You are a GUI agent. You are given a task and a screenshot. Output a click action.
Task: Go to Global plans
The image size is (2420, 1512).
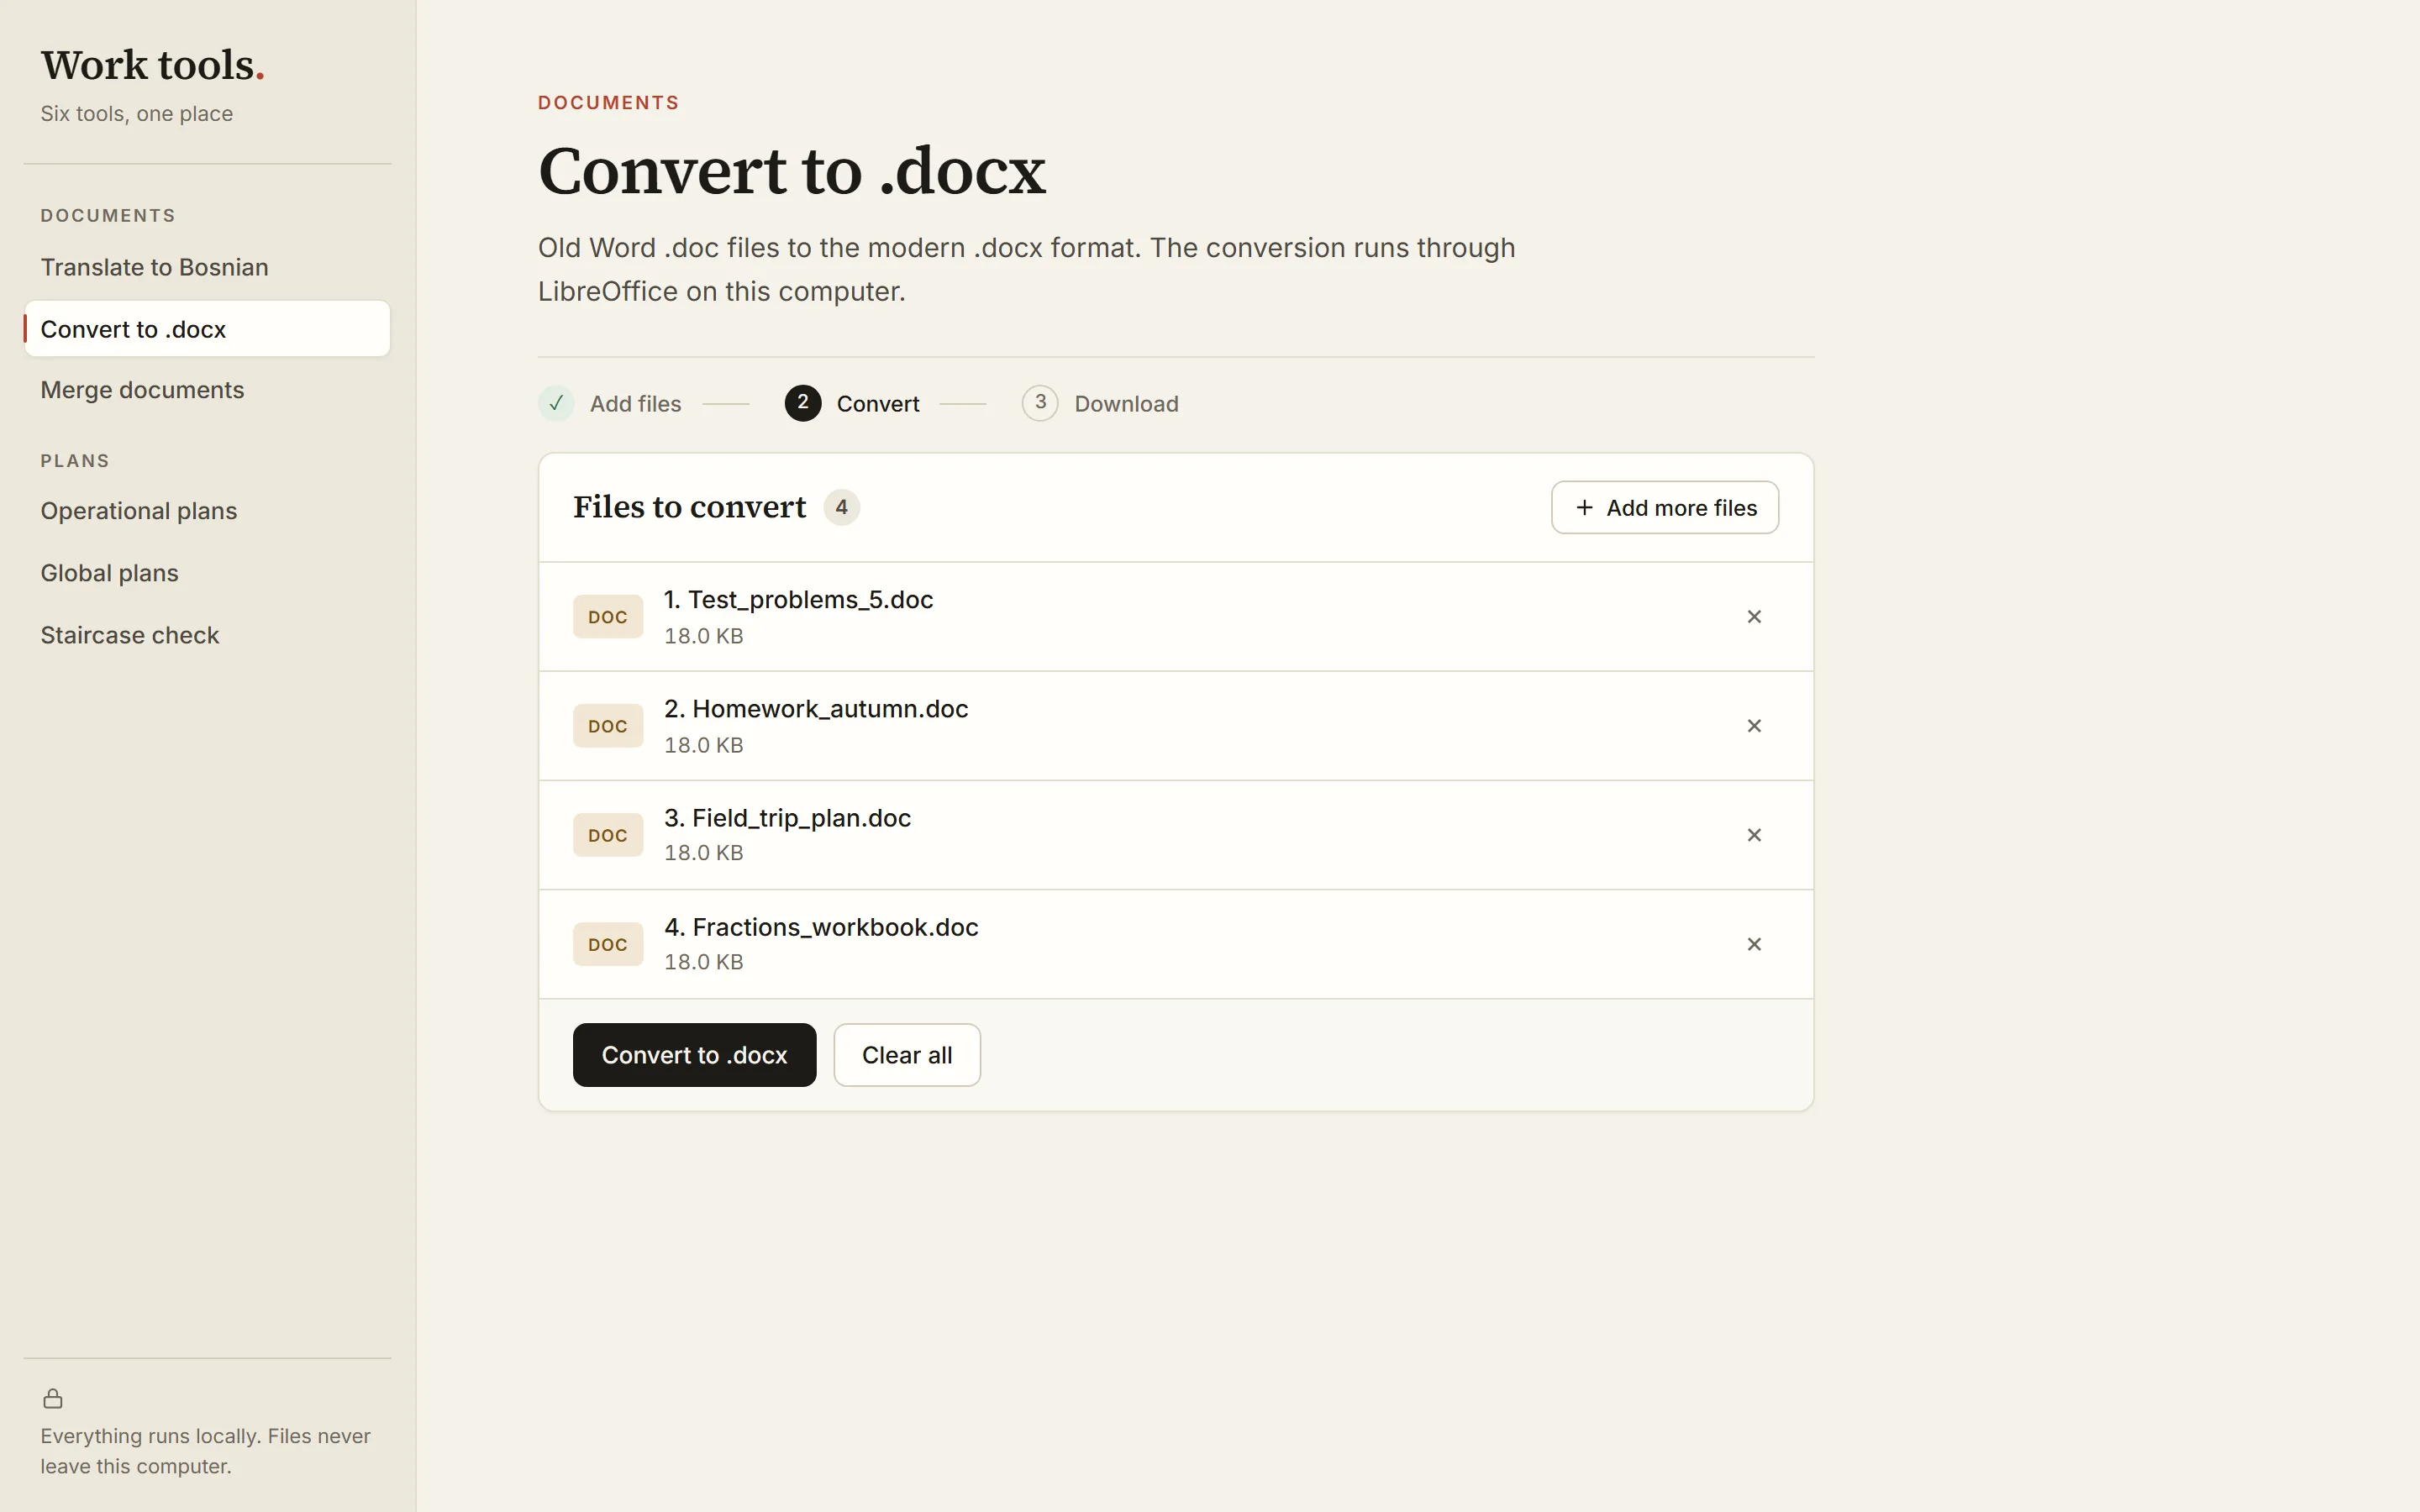pos(207,573)
